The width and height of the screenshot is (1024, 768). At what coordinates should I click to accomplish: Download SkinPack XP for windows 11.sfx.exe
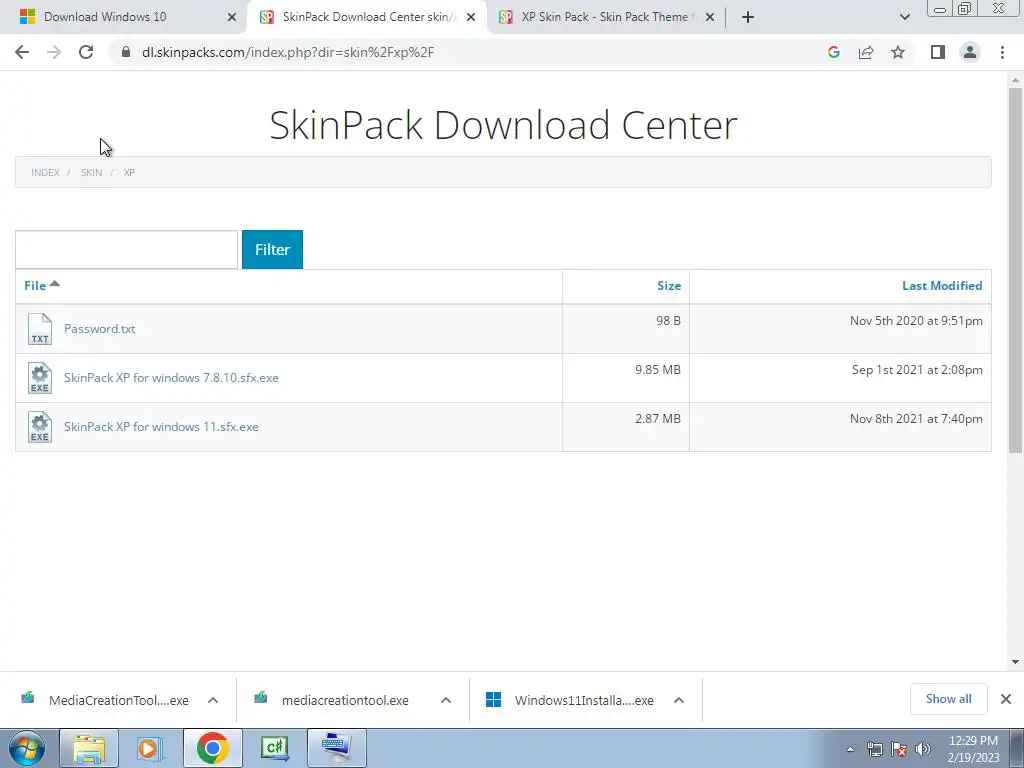point(161,426)
